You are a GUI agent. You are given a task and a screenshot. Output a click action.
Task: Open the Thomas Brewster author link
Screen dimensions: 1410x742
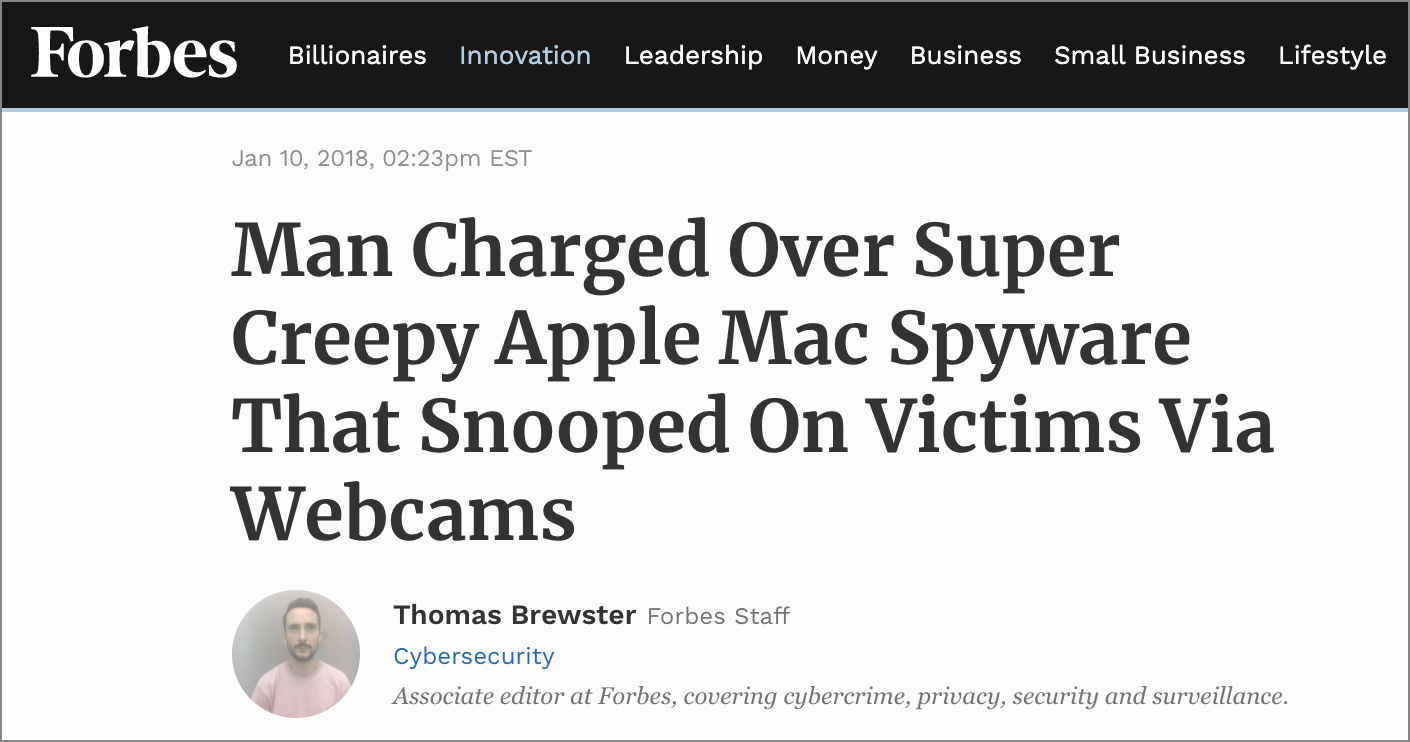514,615
